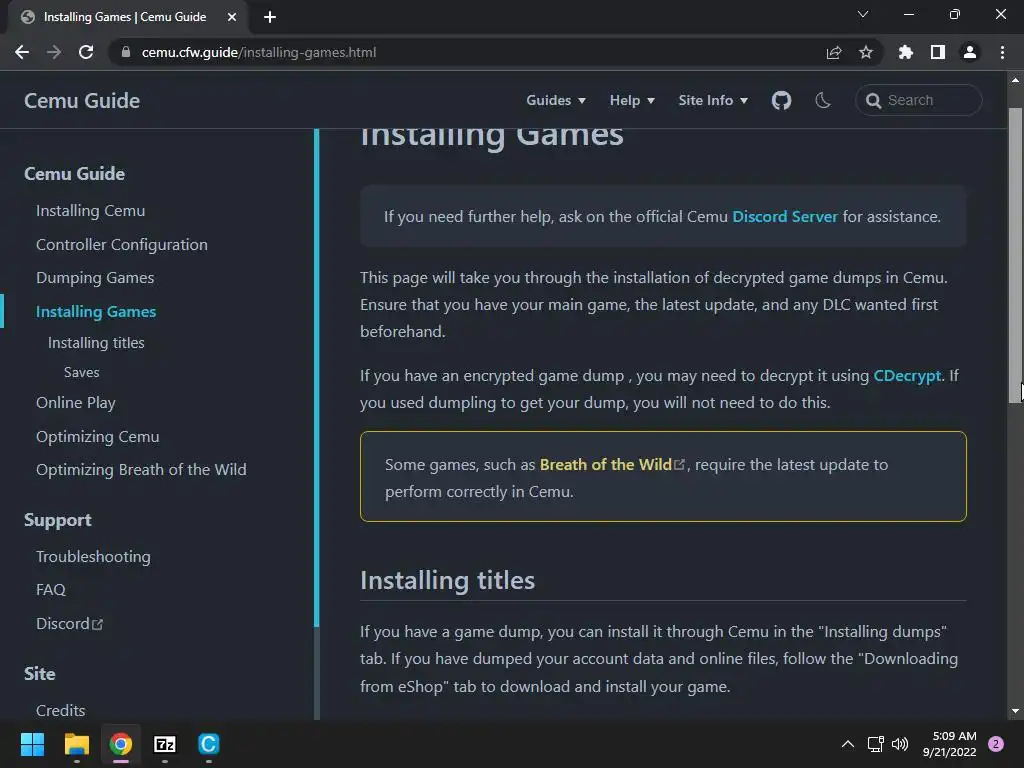Open the Chrome extensions puzzle icon

(x=906, y=52)
